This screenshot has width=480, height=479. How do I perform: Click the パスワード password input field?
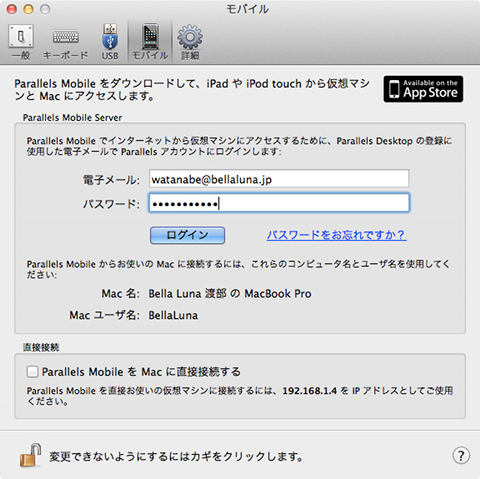coord(279,203)
